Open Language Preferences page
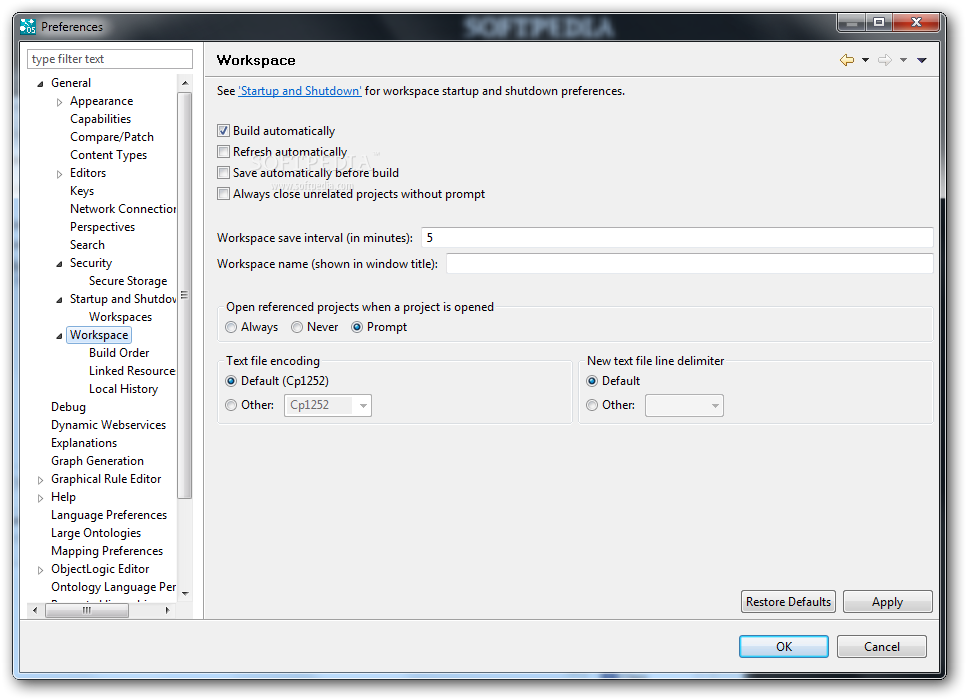The image size is (967, 700). coord(109,515)
